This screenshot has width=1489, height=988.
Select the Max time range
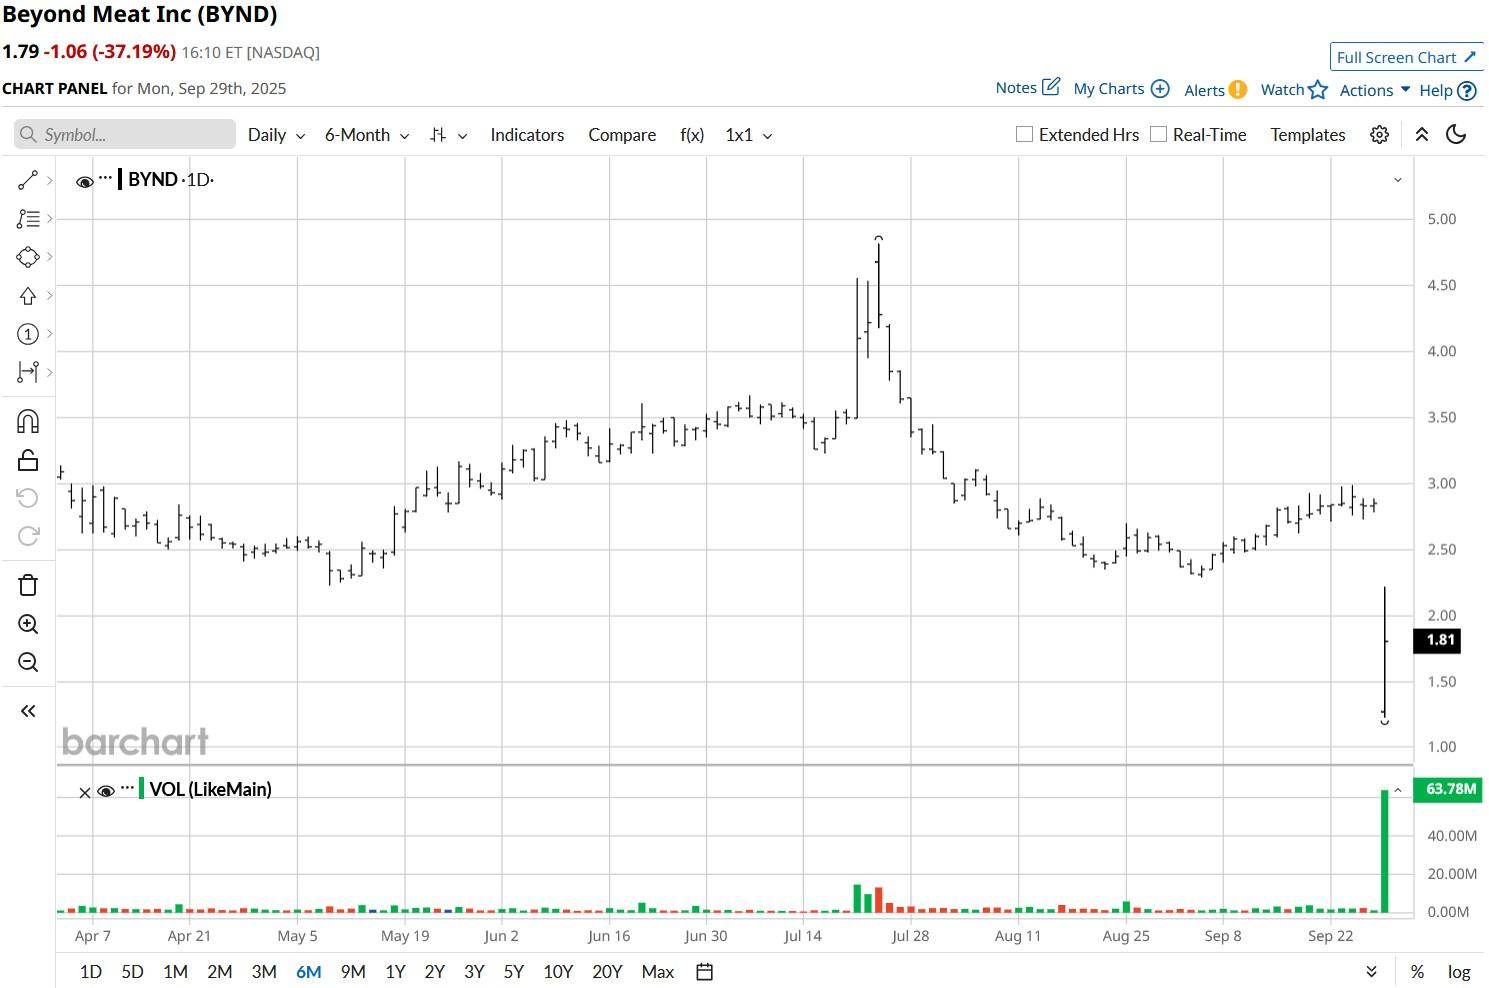pos(658,972)
